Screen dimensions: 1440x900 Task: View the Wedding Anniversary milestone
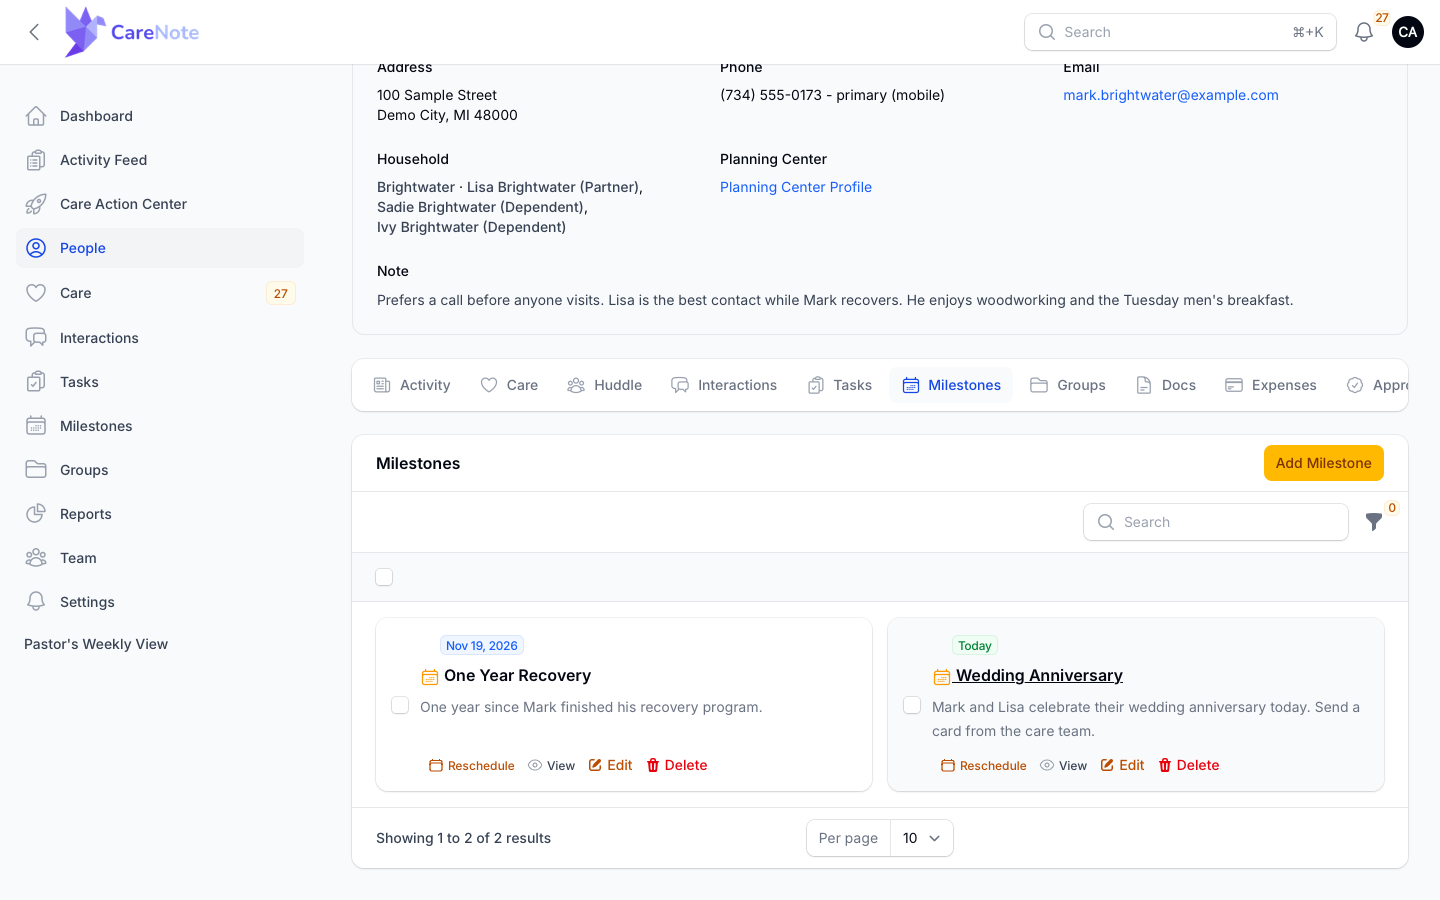(x=1063, y=766)
